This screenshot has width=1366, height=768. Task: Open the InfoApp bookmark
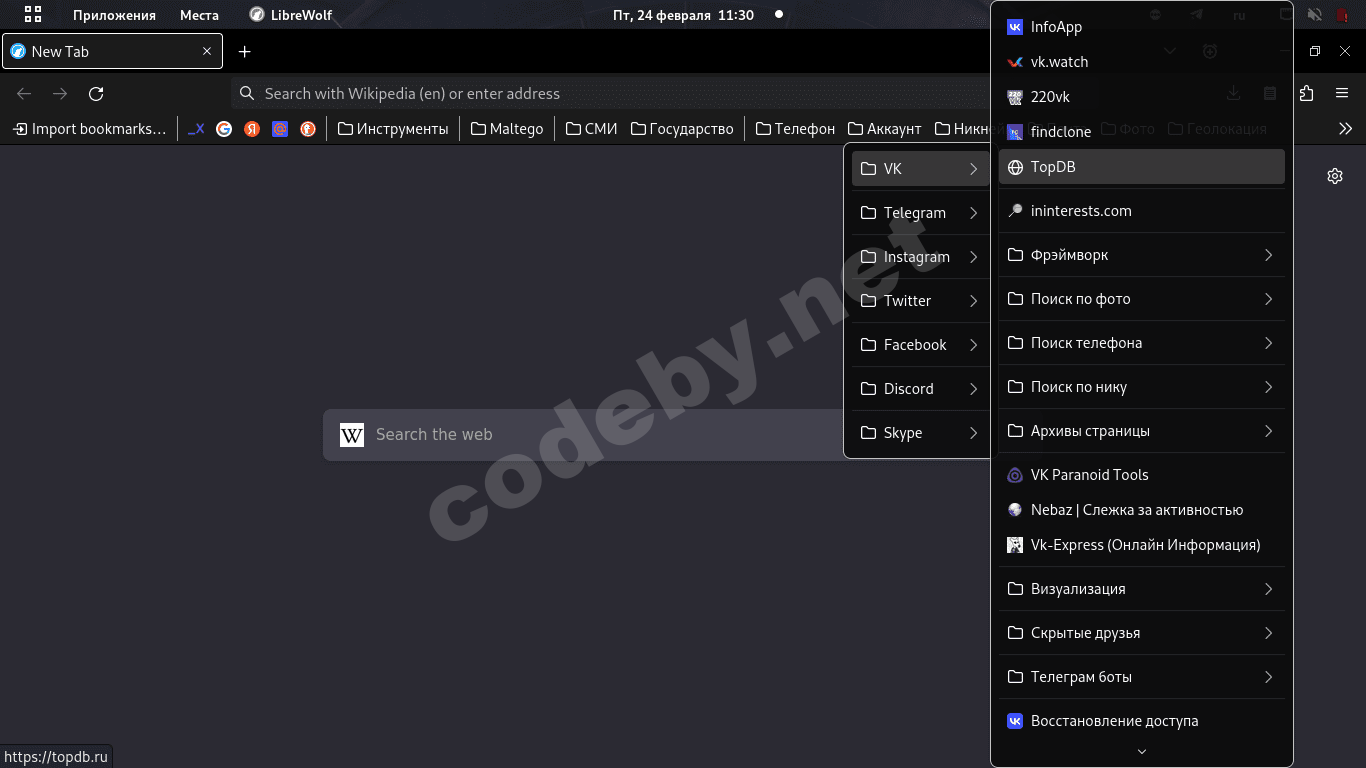[1141, 28]
